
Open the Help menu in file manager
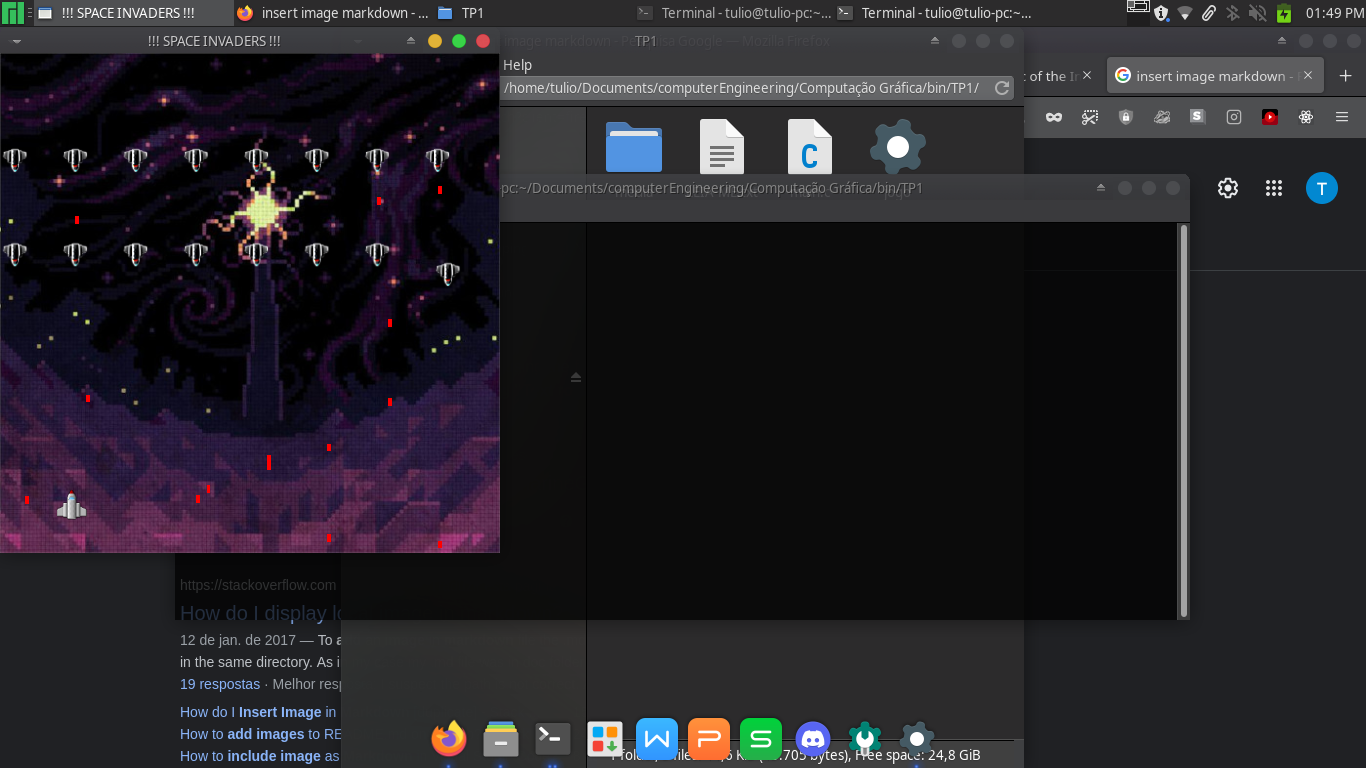[x=517, y=65]
